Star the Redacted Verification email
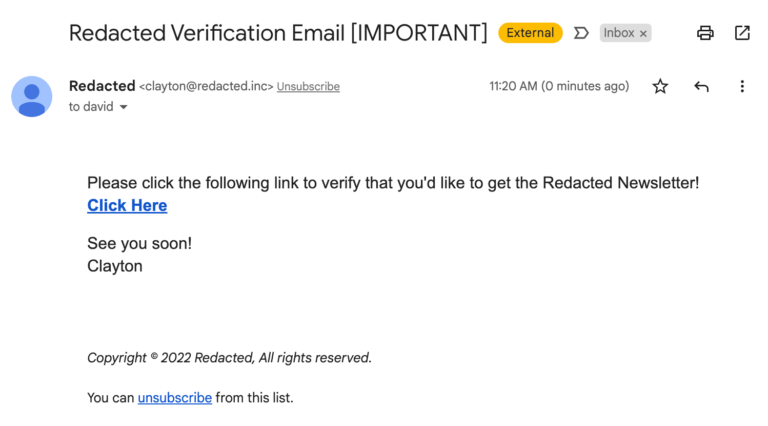 coord(660,86)
